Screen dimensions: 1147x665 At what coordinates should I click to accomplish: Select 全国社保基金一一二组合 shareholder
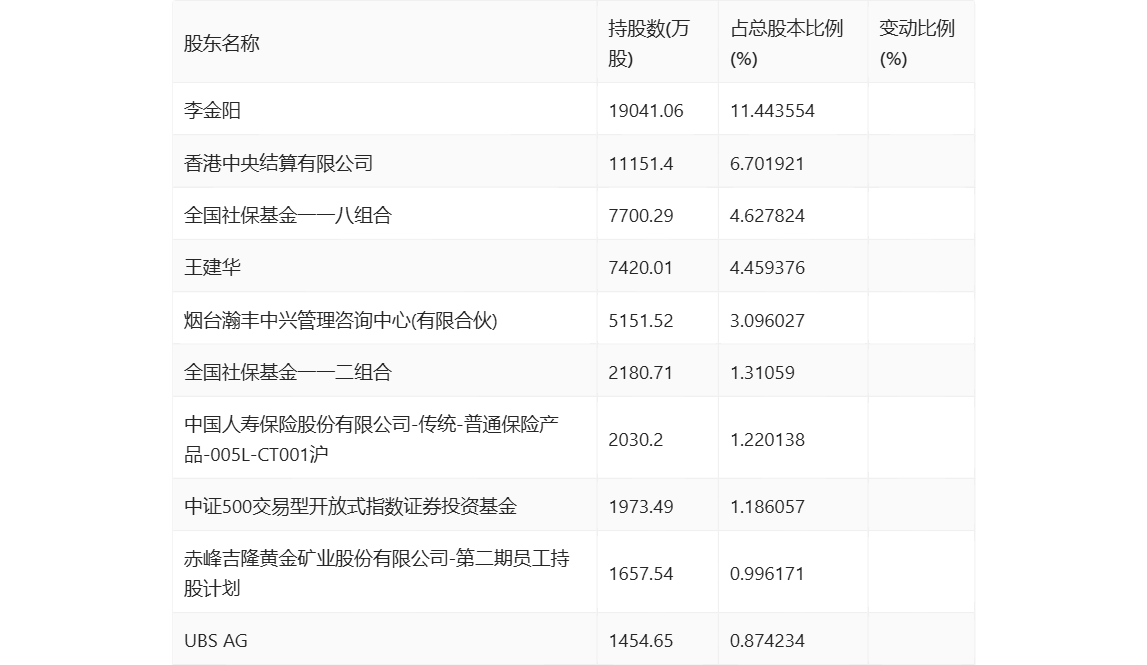click(x=288, y=372)
